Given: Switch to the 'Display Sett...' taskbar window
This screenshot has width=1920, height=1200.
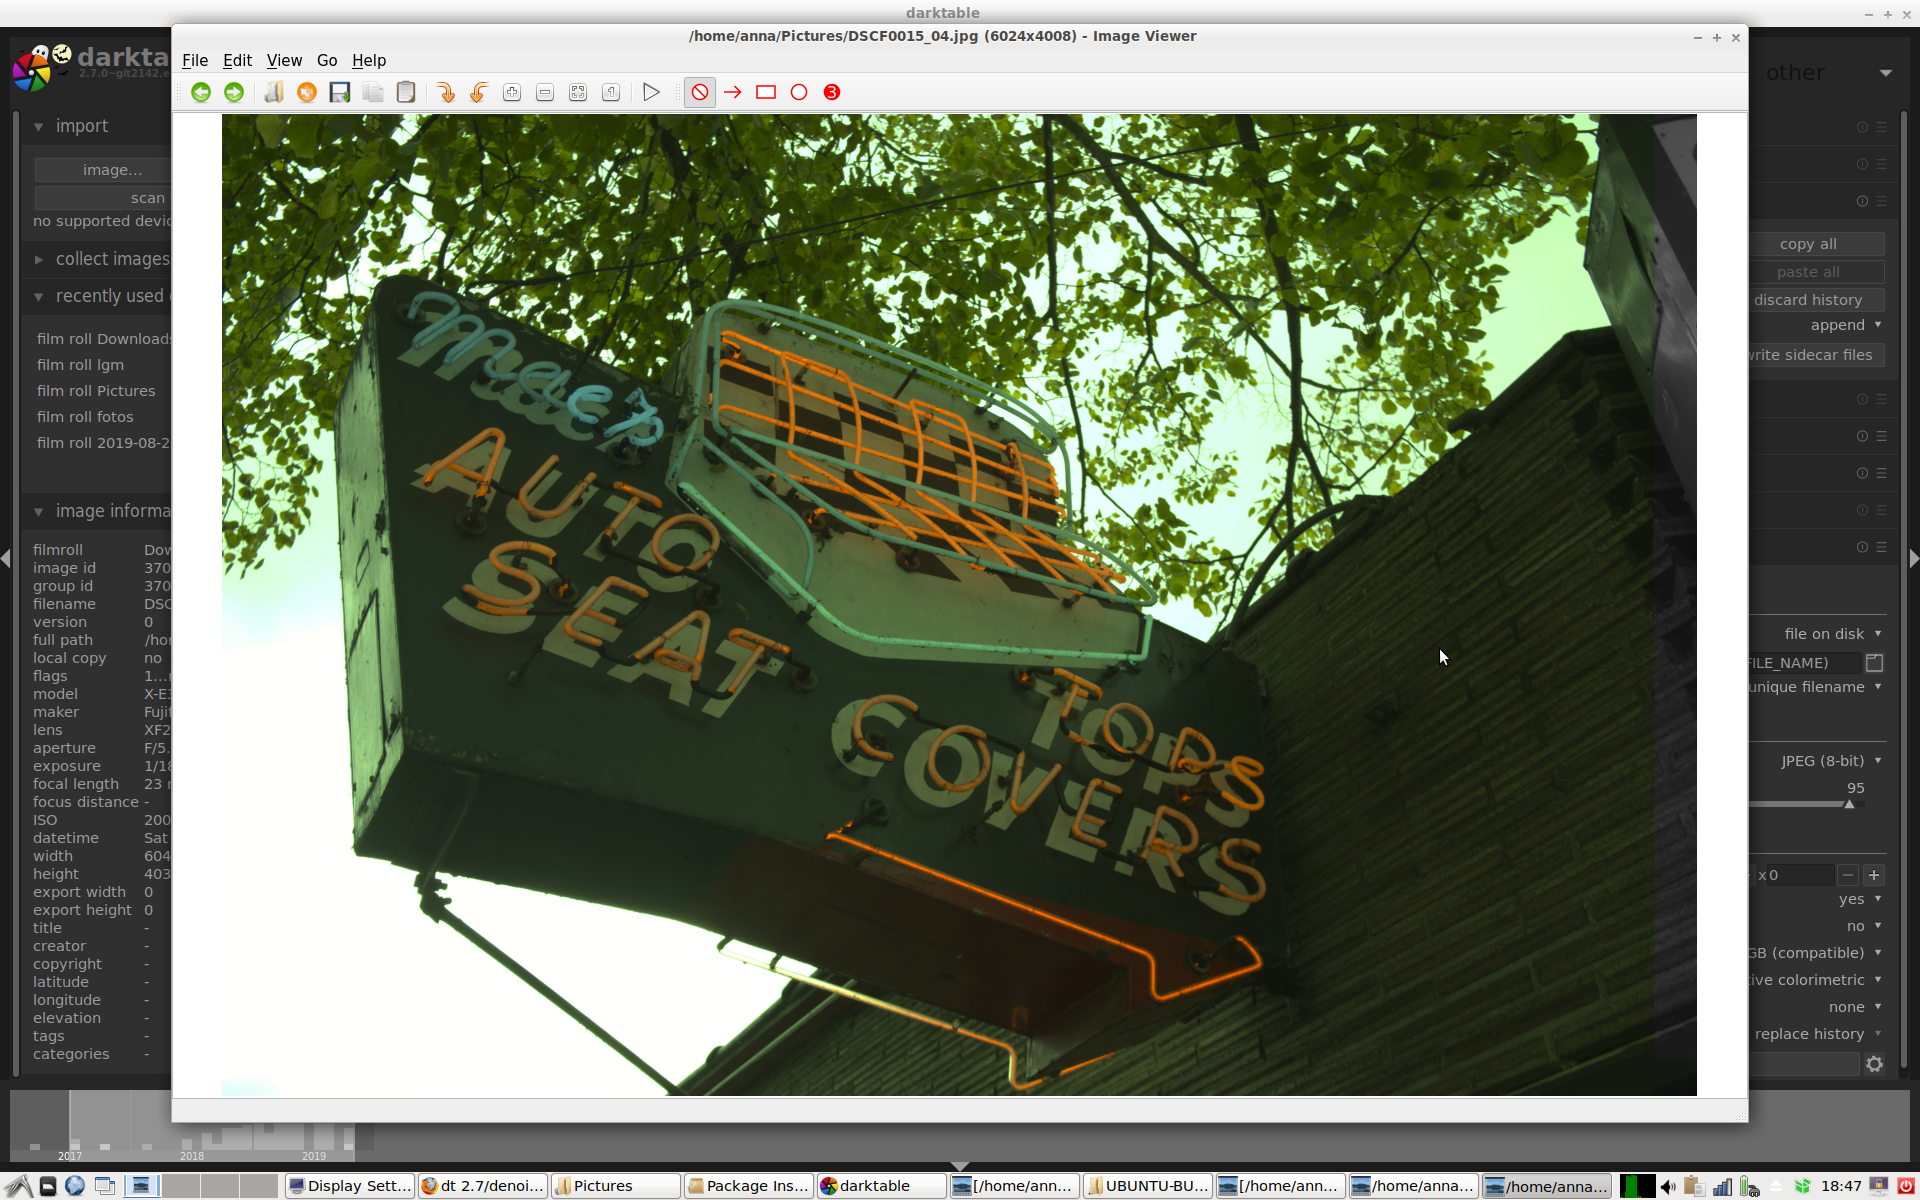Looking at the screenshot, I should [349, 1186].
